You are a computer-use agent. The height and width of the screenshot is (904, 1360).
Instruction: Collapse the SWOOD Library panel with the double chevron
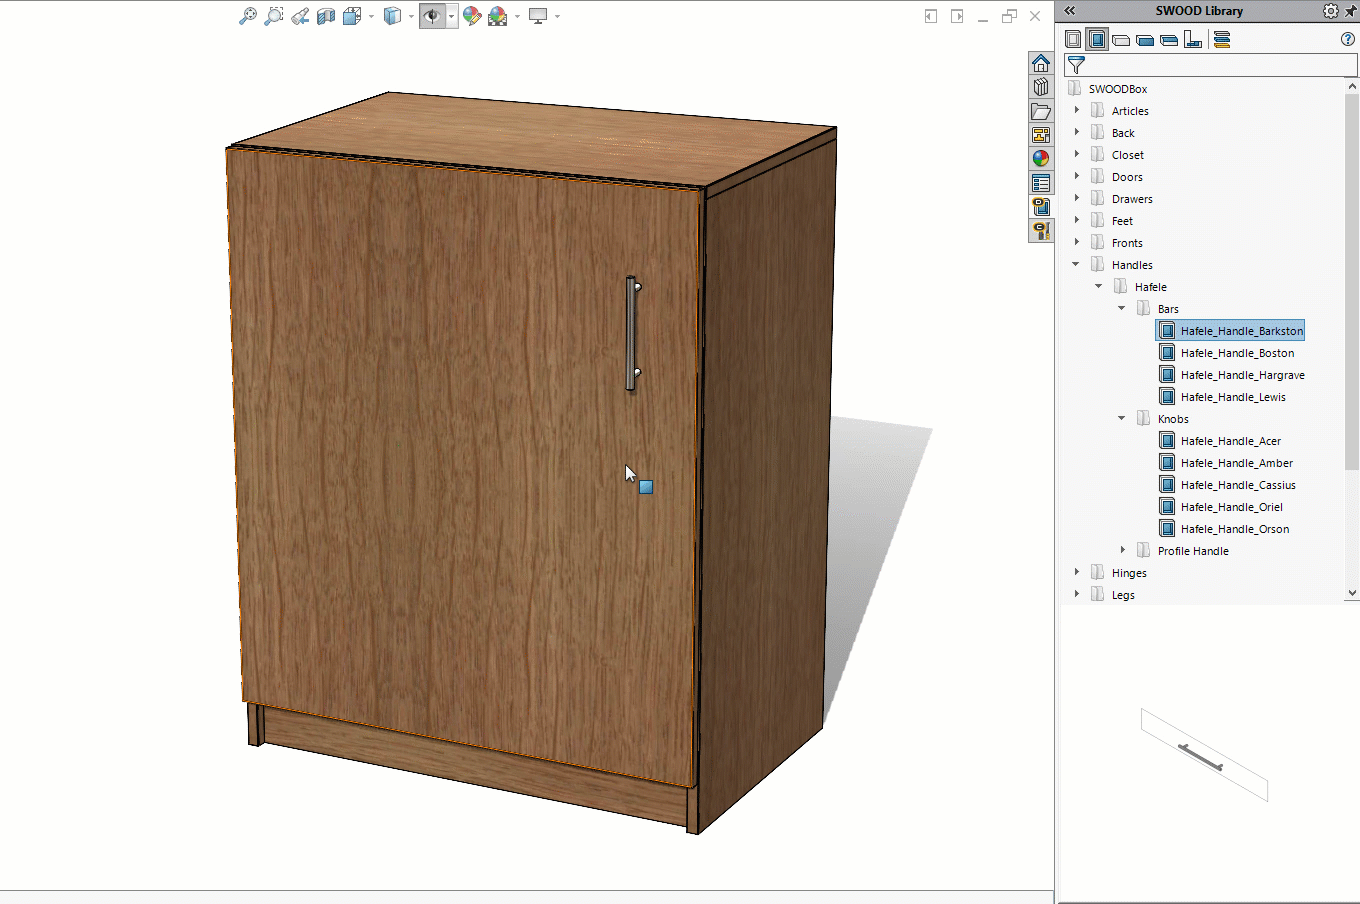(1070, 10)
